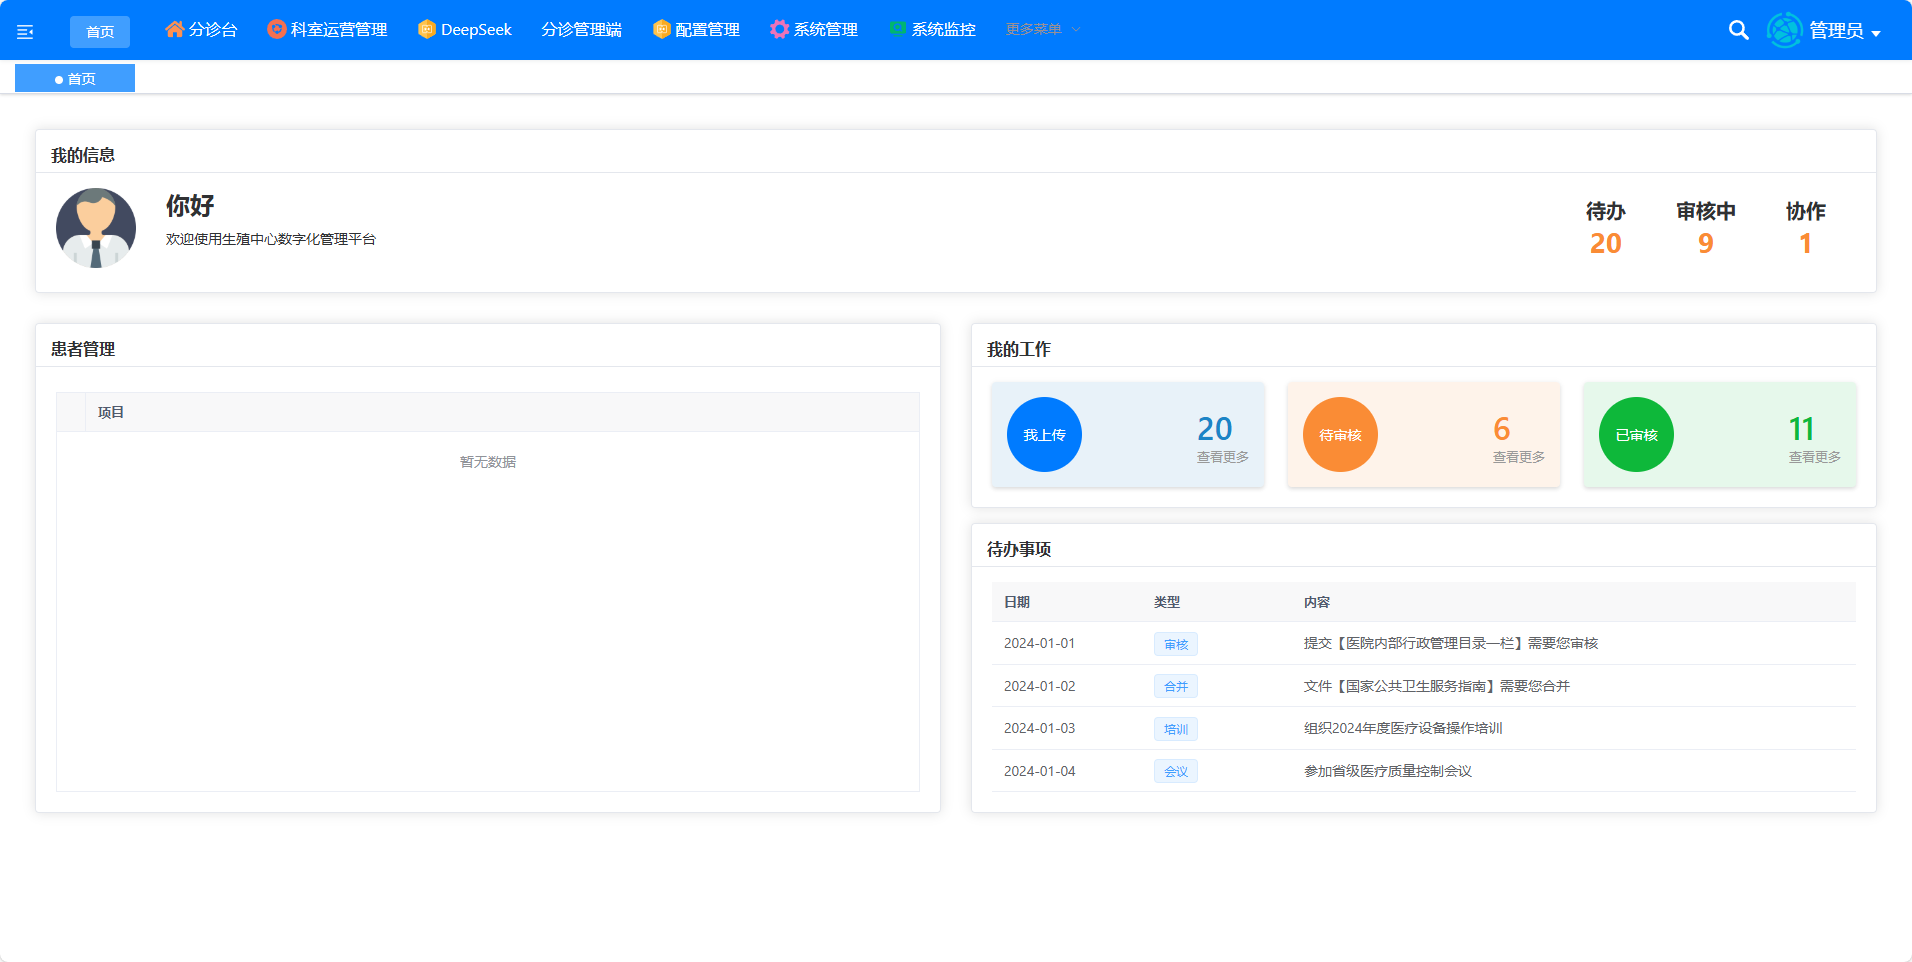Screen dimensions: 1912x962
Task: Click the 配置管理 gear icon
Action: point(659,29)
